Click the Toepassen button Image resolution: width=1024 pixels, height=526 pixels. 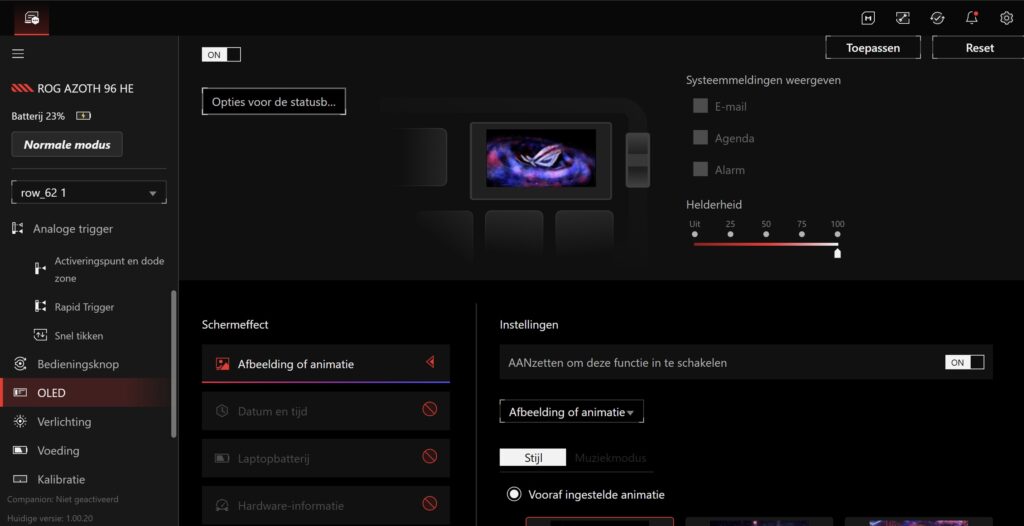(872, 48)
